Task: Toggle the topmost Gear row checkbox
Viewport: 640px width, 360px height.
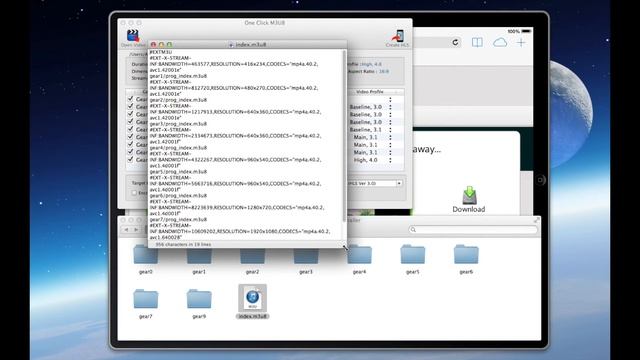Action: click(131, 99)
